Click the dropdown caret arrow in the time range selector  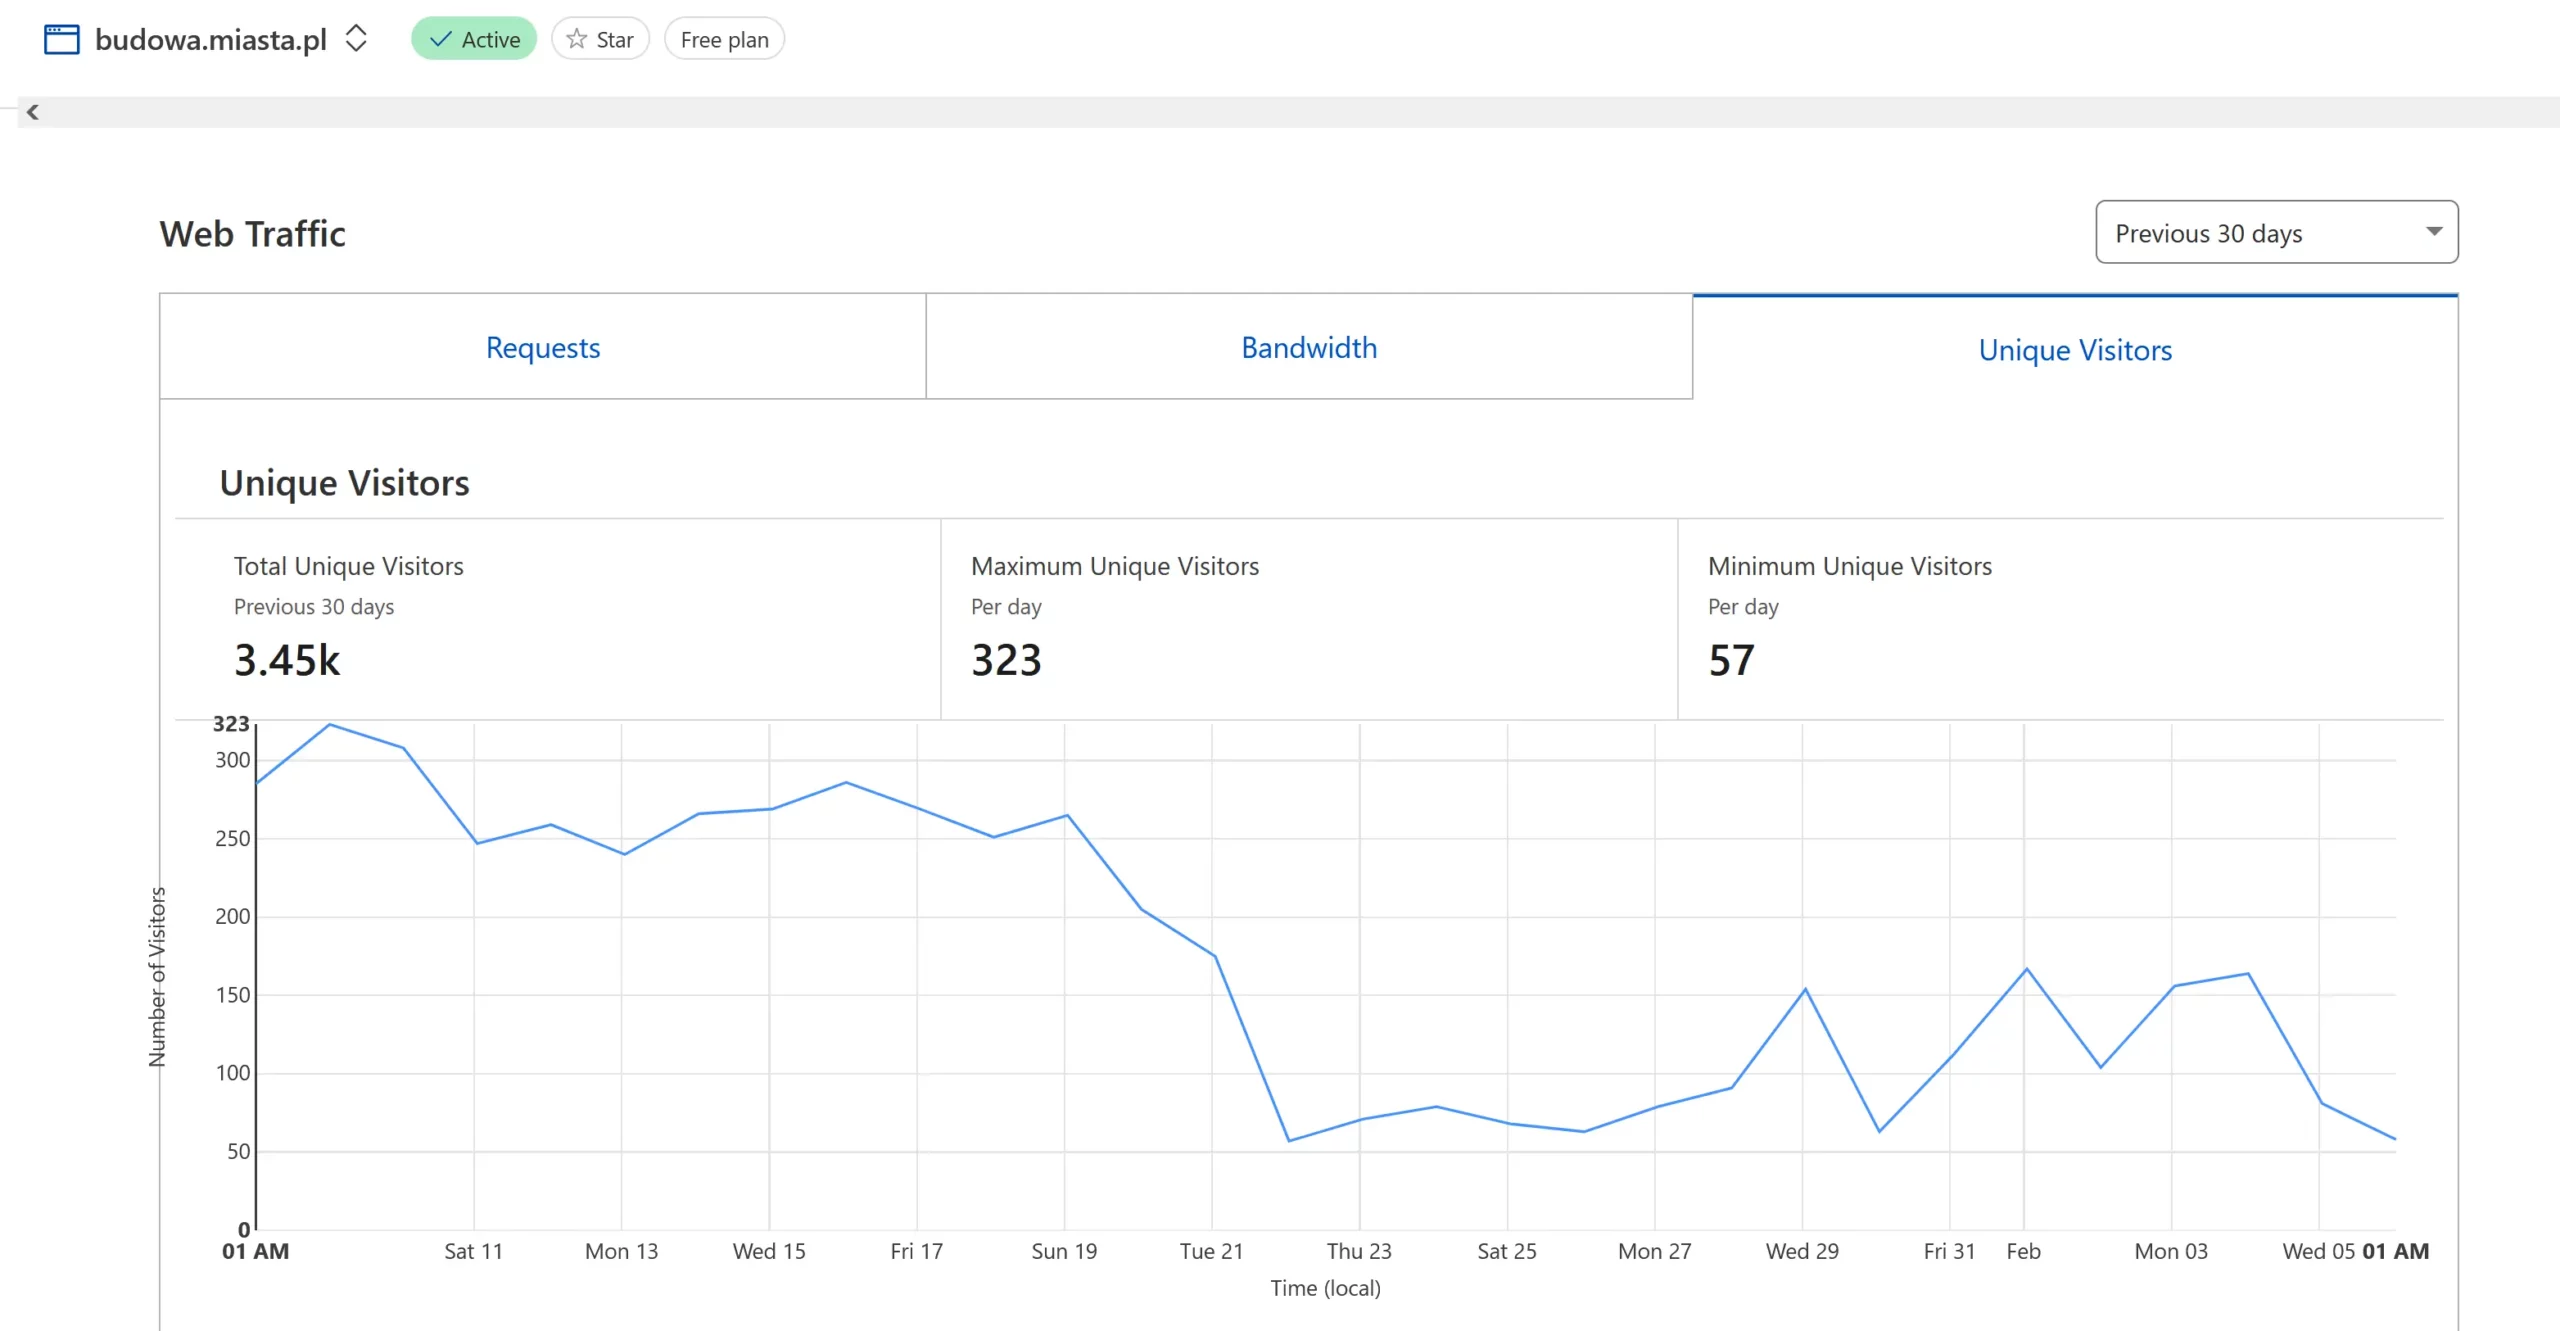tap(2434, 232)
